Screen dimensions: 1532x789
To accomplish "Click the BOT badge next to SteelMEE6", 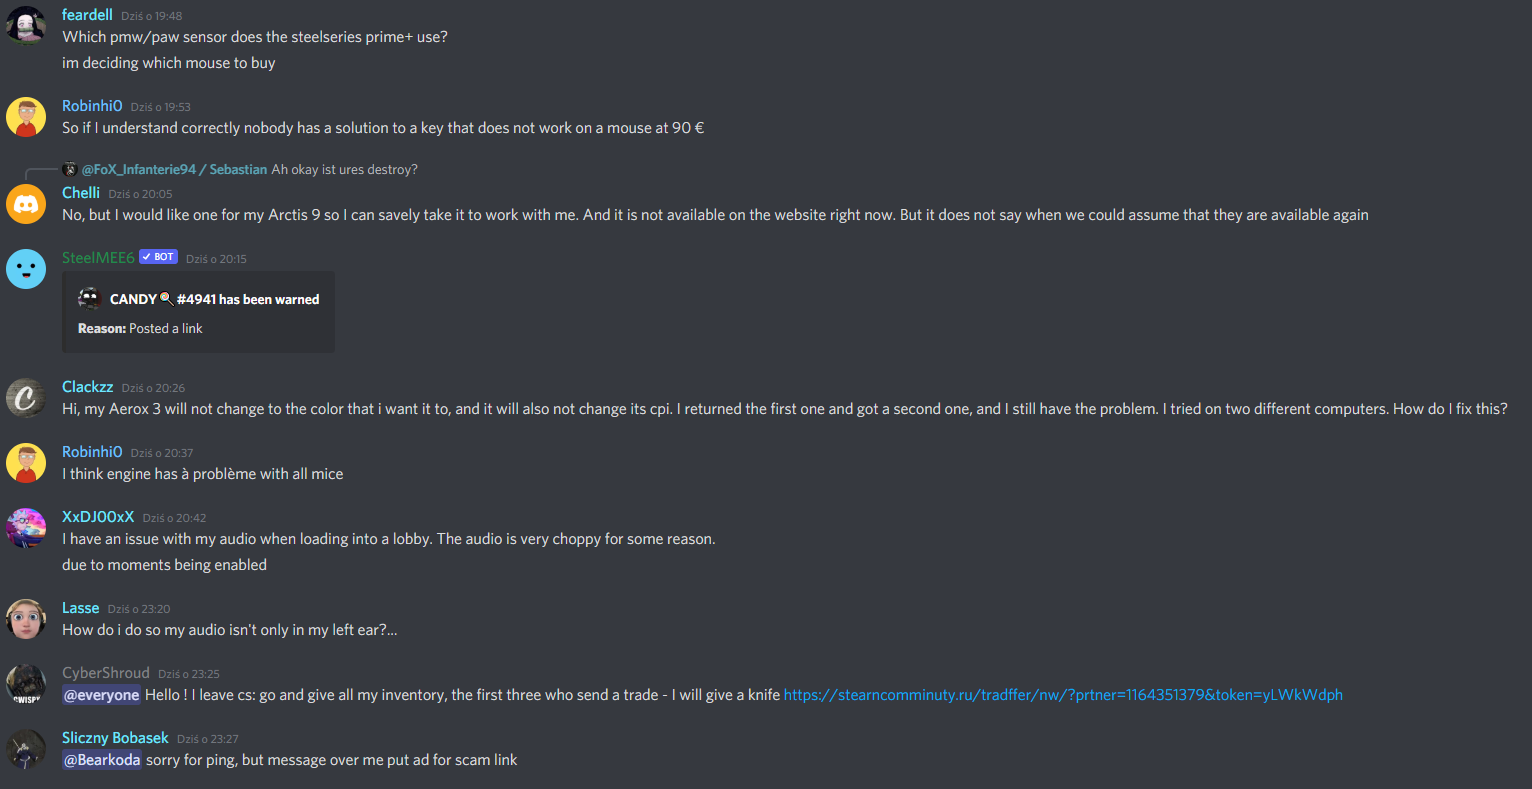I will [x=159, y=257].
